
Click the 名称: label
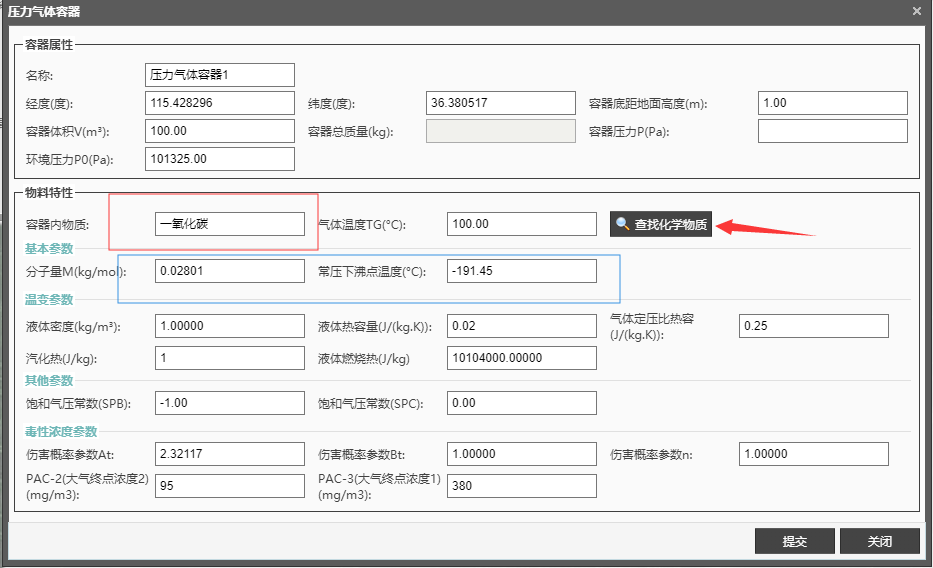point(39,76)
